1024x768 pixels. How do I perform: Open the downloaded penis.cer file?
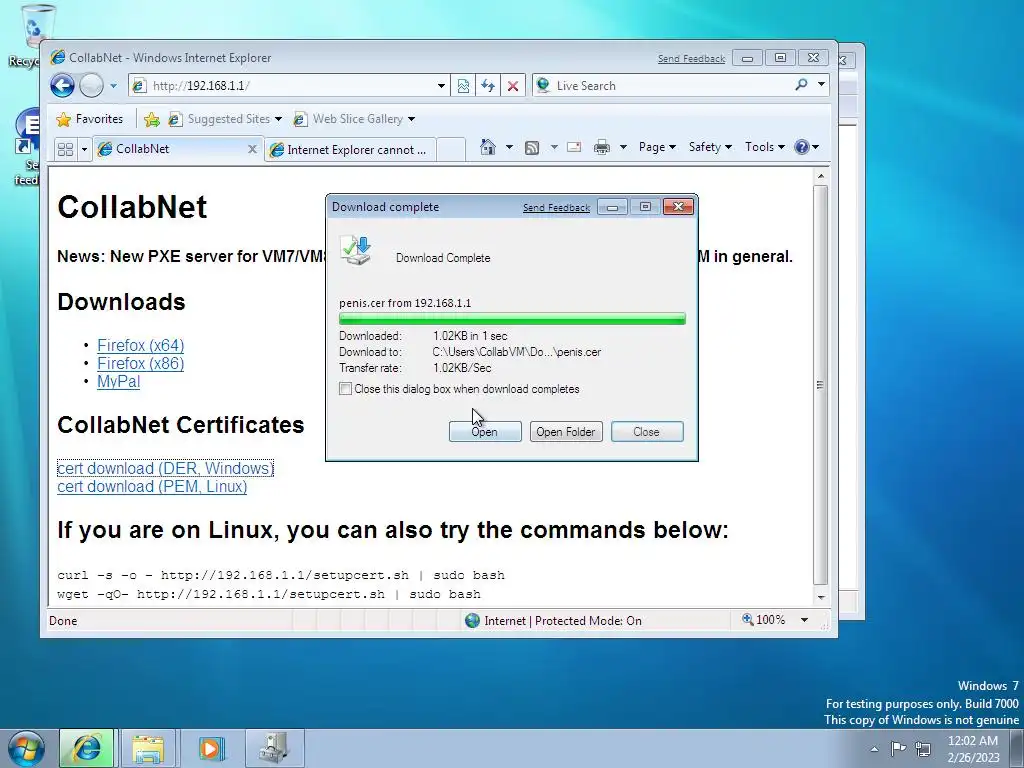click(485, 432)
